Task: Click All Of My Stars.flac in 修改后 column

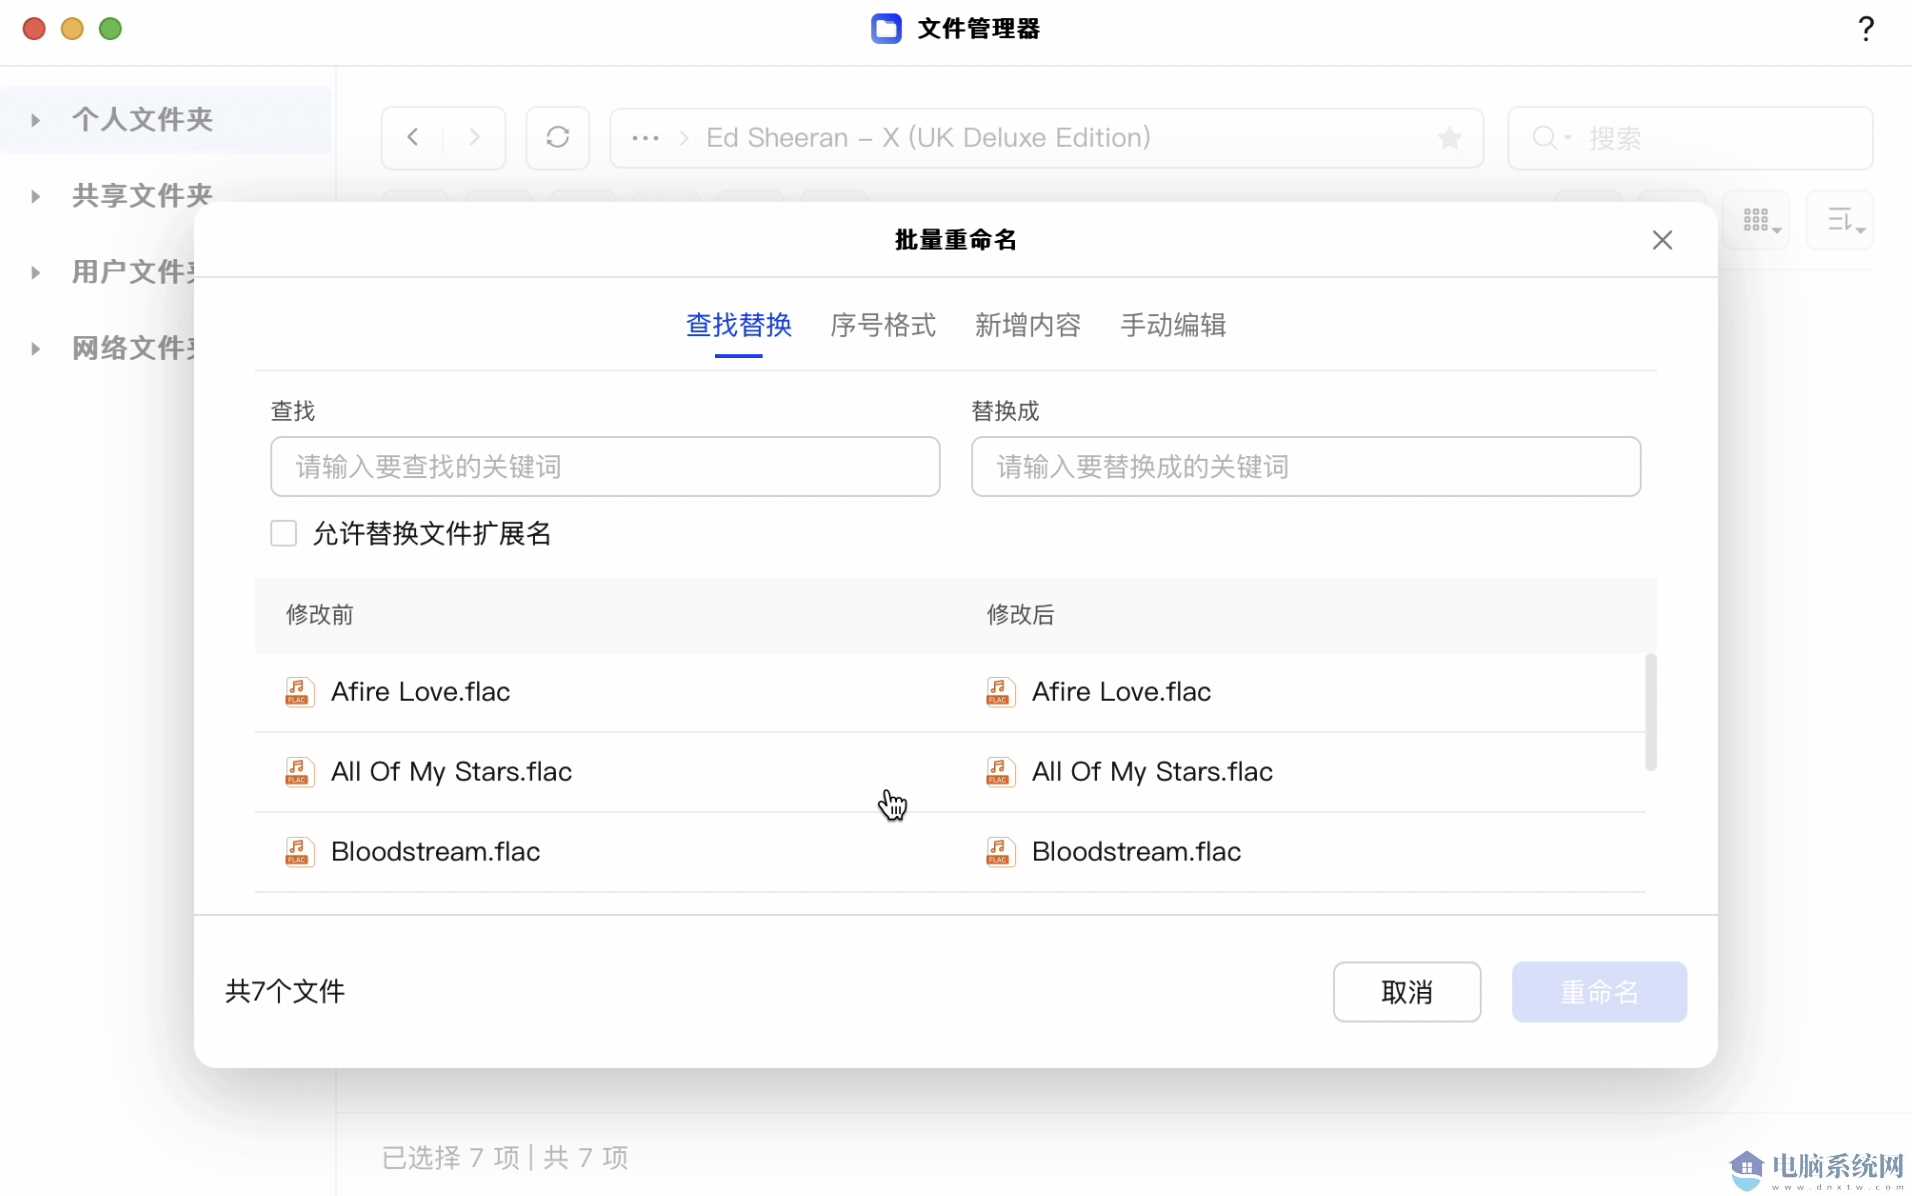Action: [1152, 771]
